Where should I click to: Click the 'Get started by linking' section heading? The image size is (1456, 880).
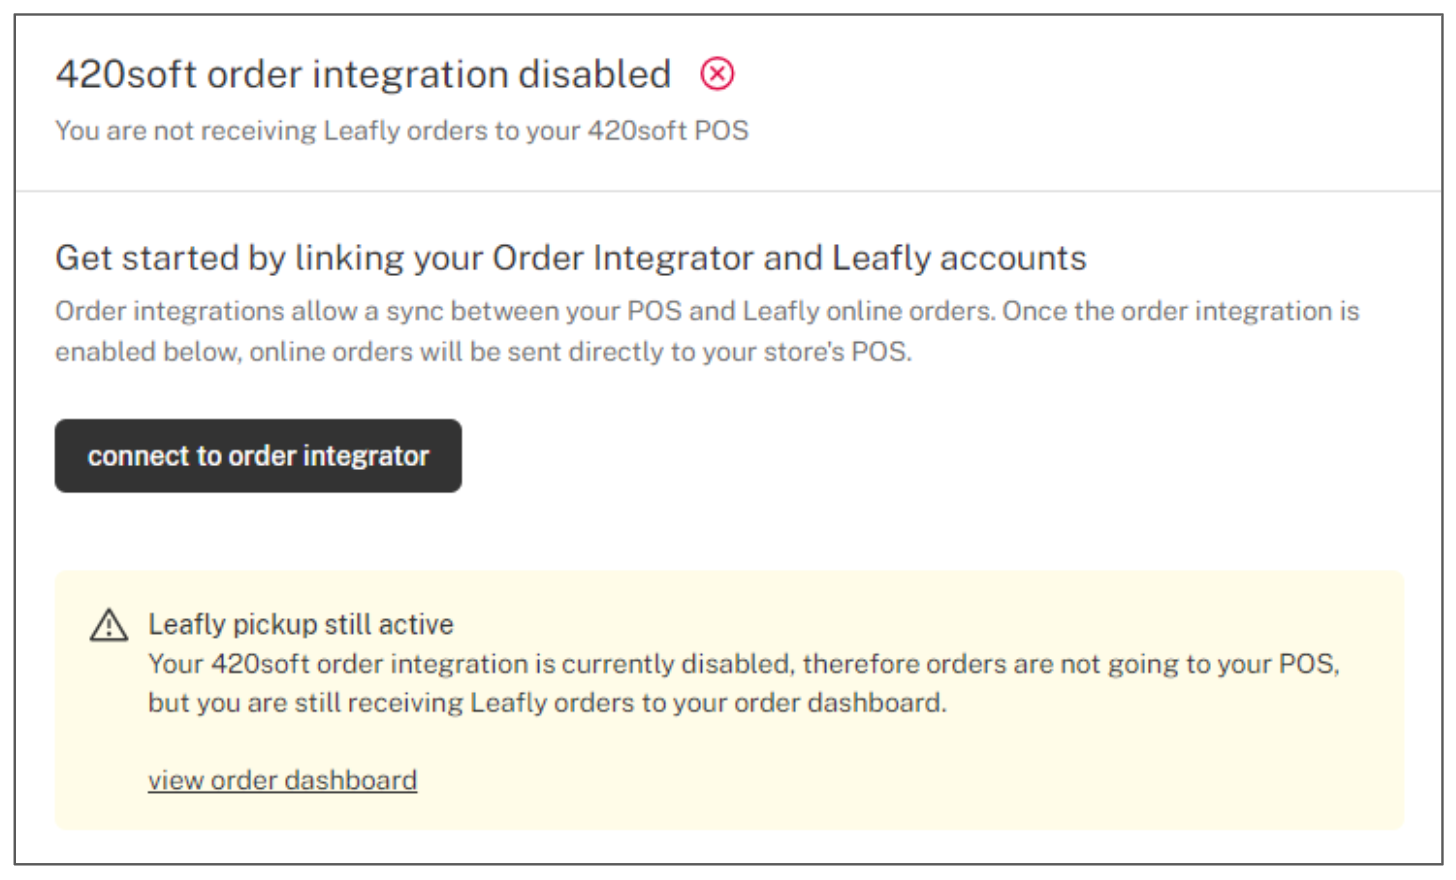[570, 258]
